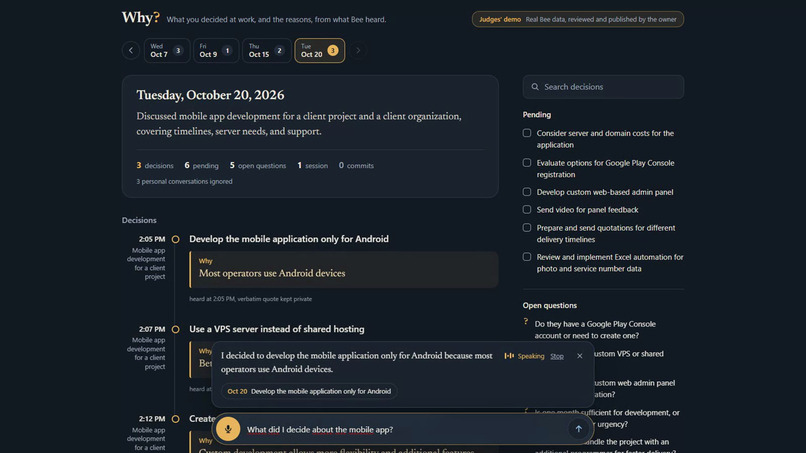806x453 pixels.
Task: Close the answer popup with X
Action: tap(579, 356)
